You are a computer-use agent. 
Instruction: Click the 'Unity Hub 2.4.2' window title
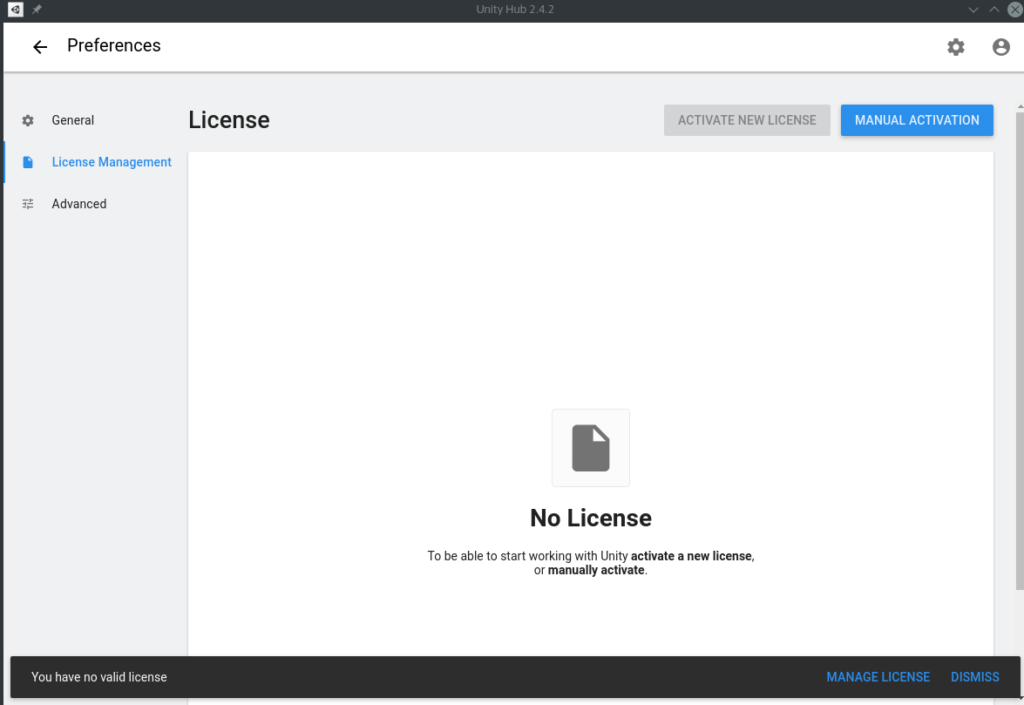tap(515, 9)
